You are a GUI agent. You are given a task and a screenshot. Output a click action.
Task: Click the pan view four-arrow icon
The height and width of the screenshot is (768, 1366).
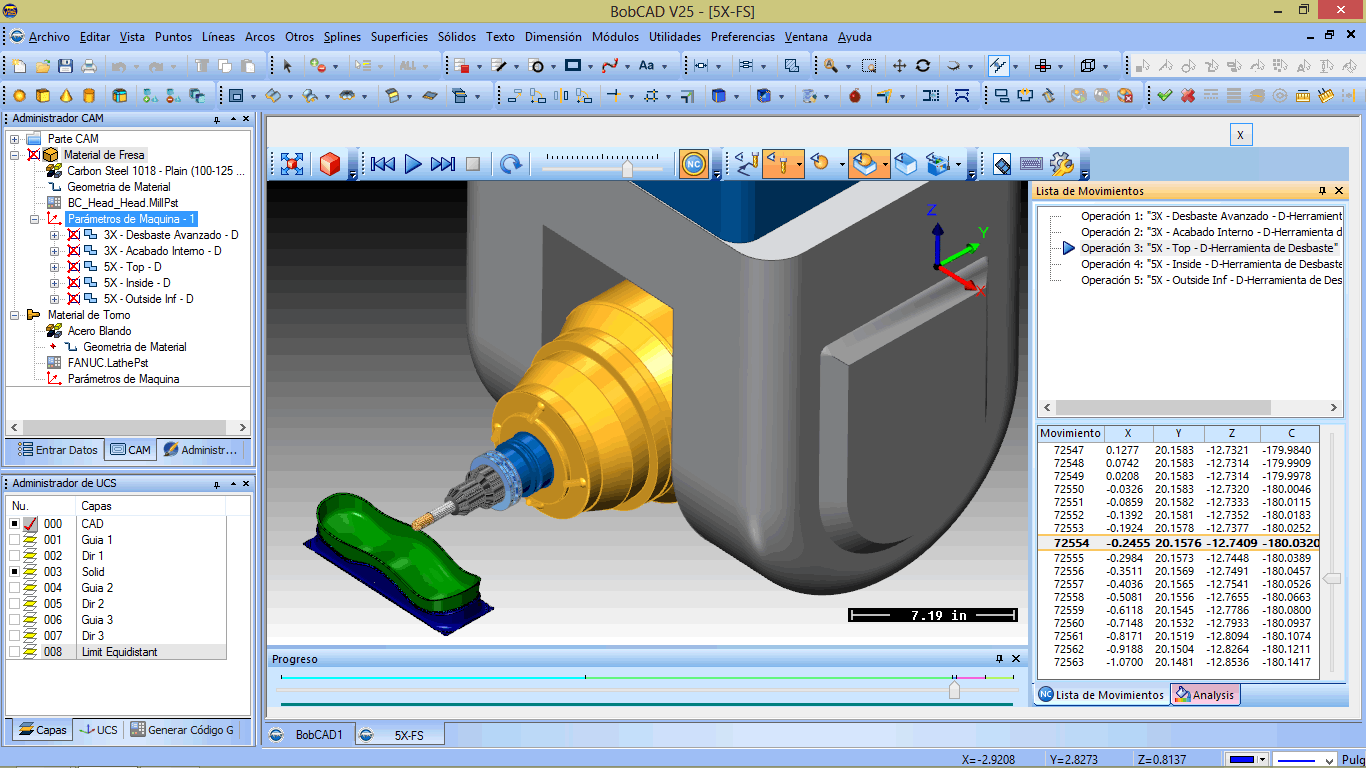(899, 66)
